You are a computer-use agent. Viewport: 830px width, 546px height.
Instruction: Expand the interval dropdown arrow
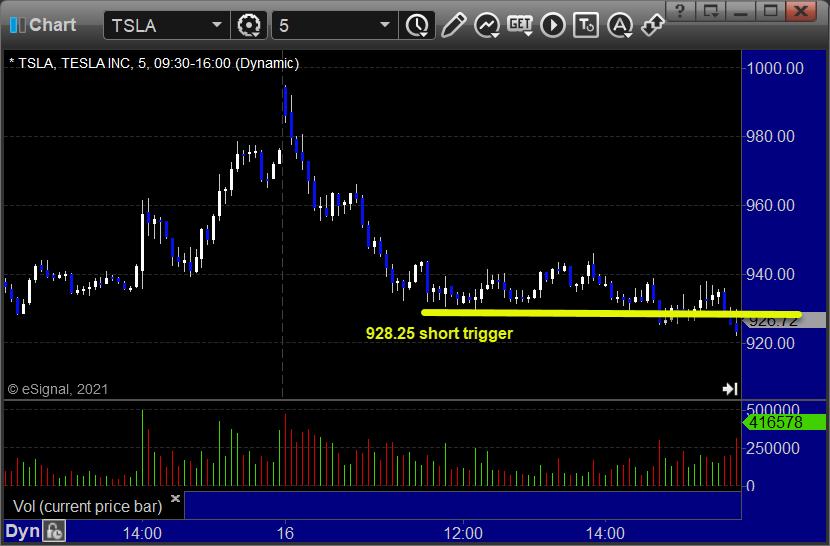coord(385,25)
